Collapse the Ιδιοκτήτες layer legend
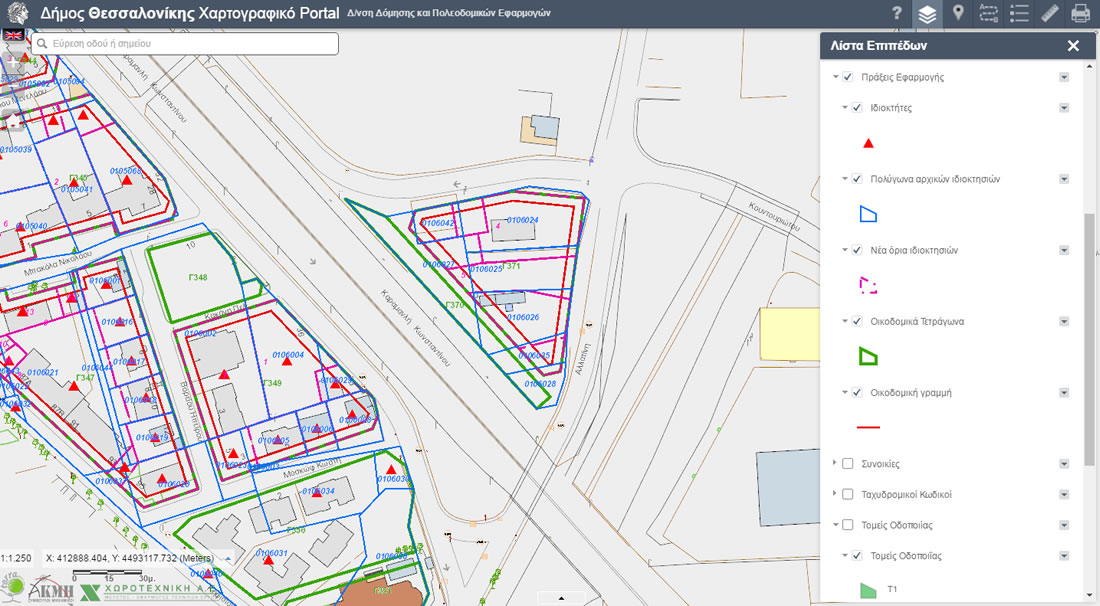 click(845, 107)
